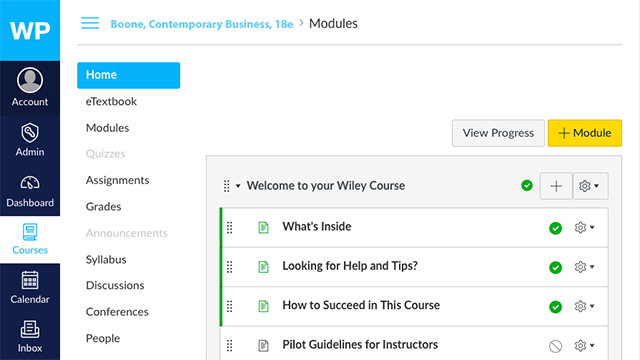Viewport: 640px width, 360px height.
Task: Click the Courses book icon
Action: (x=30, y=231)
